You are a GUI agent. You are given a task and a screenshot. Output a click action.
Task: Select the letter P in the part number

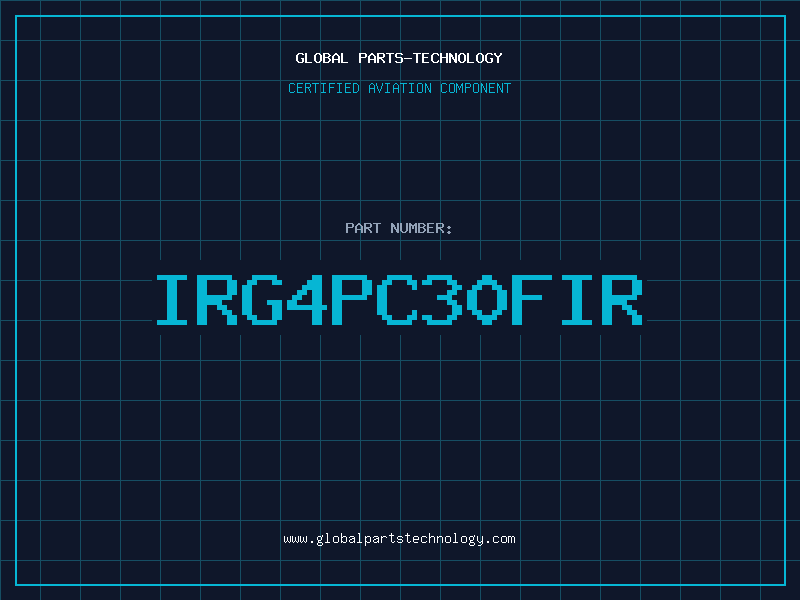pos(352,300)
